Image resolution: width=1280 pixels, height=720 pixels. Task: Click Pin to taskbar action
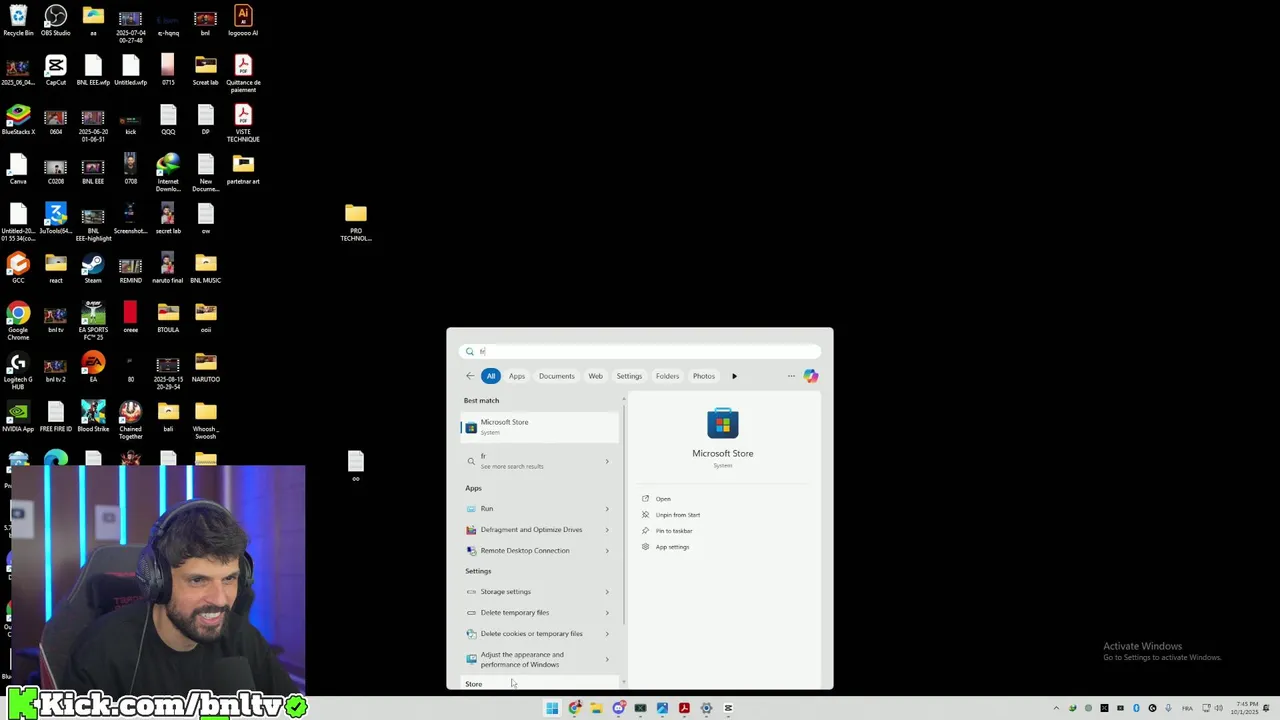tap(674, 530)
